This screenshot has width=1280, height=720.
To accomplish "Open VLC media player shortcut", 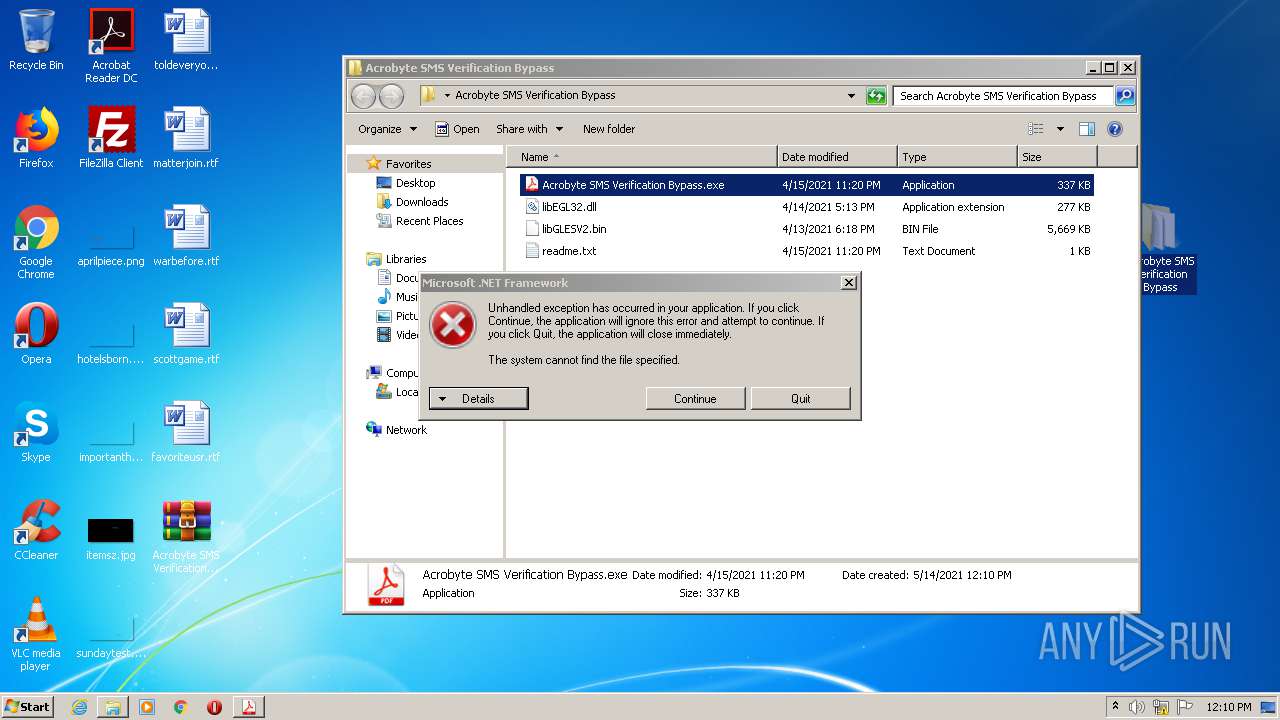I will pos(36,634).
